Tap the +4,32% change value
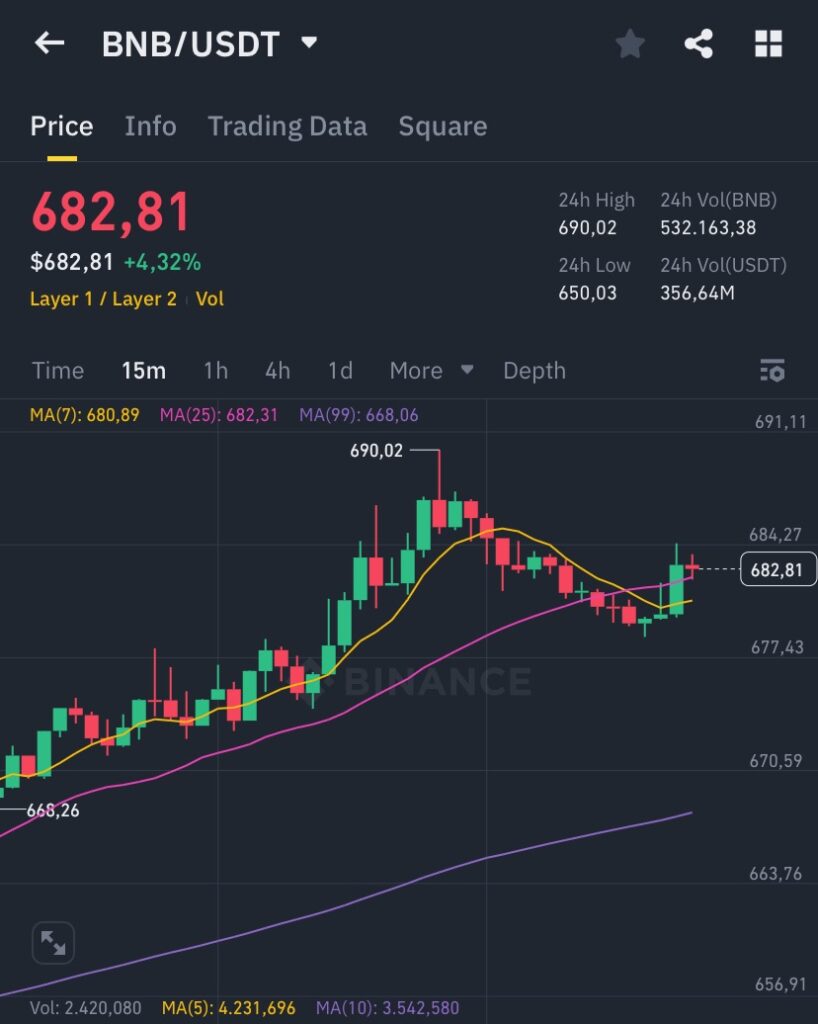This screenshot has height=1024, width=818. (163, 263)
